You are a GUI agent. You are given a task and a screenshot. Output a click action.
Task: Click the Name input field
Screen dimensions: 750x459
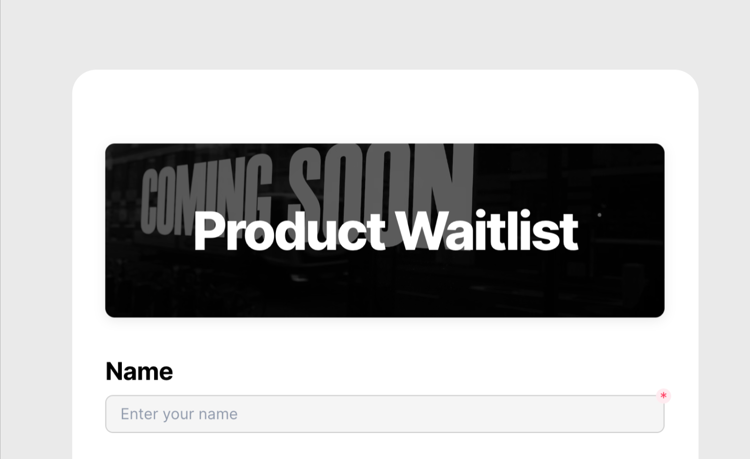(x=385, y=414)
